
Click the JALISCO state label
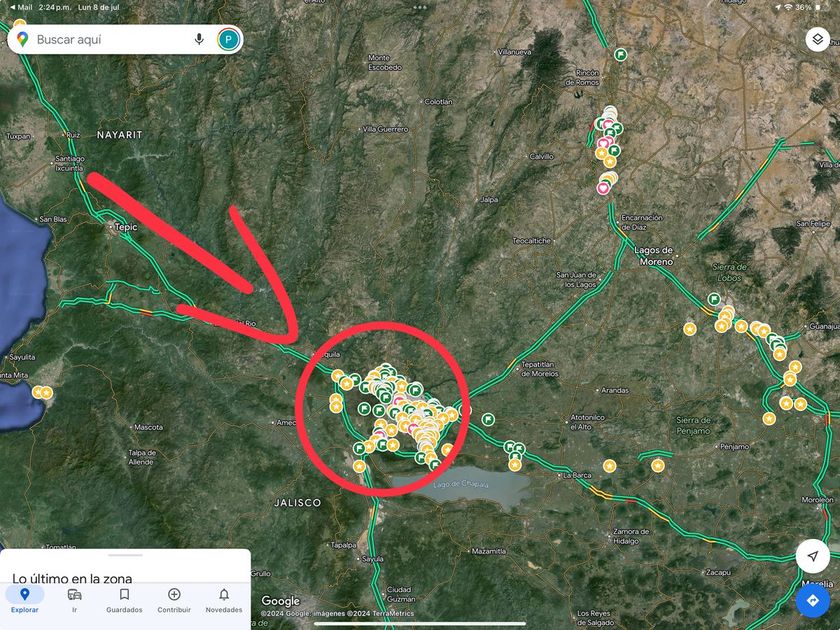[298, 502]
